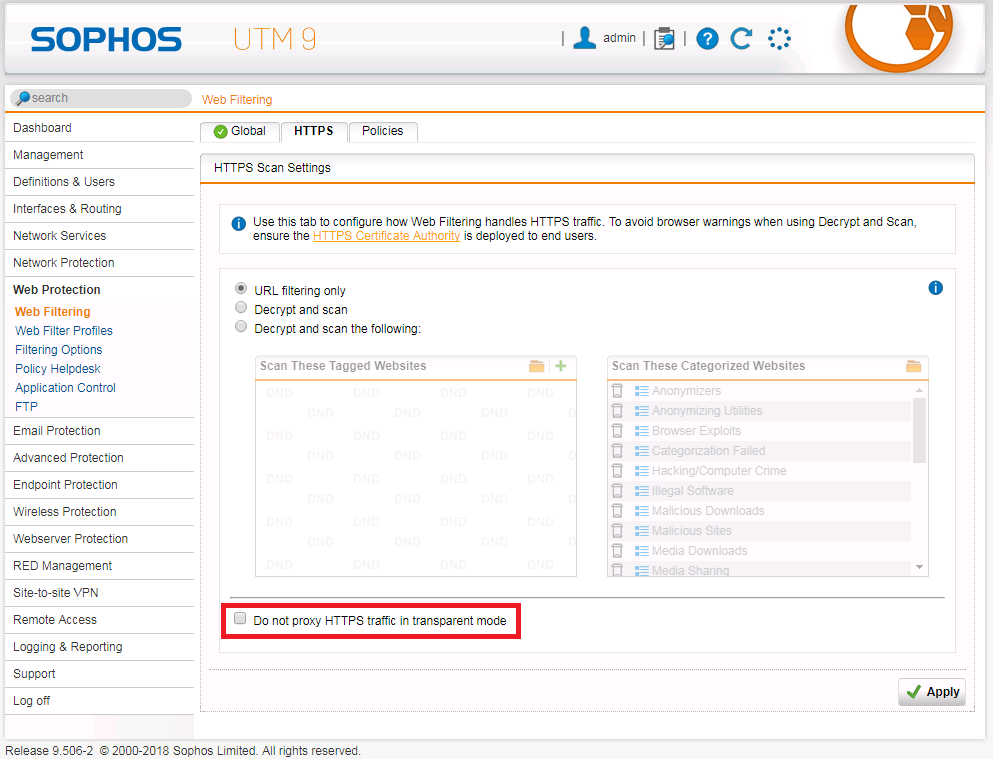Screen dimensions: 993x759
Task: Remove Malicious Downloads using its trash icon
Action: coord(617,511)
